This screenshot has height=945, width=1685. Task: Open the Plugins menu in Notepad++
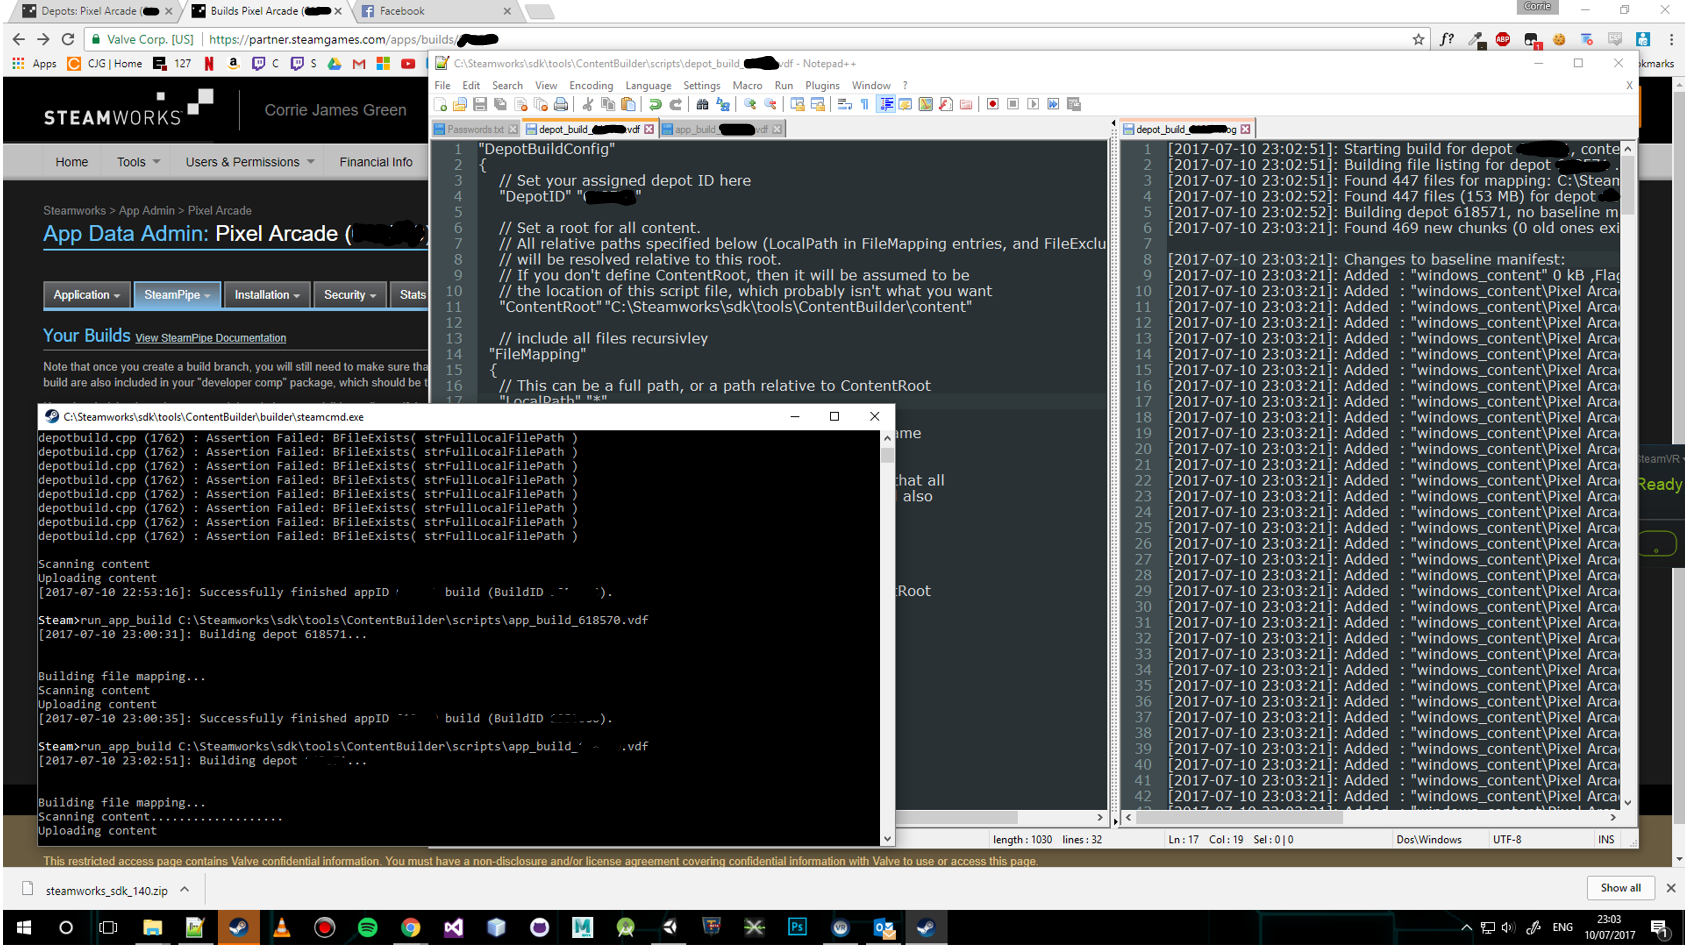822,86
